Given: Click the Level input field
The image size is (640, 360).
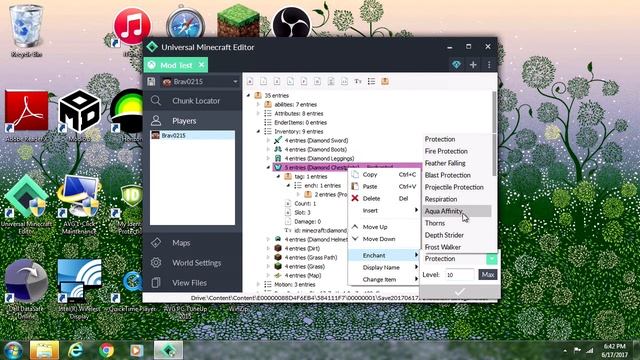Looking at the screenshot, I should click(459, 275).
